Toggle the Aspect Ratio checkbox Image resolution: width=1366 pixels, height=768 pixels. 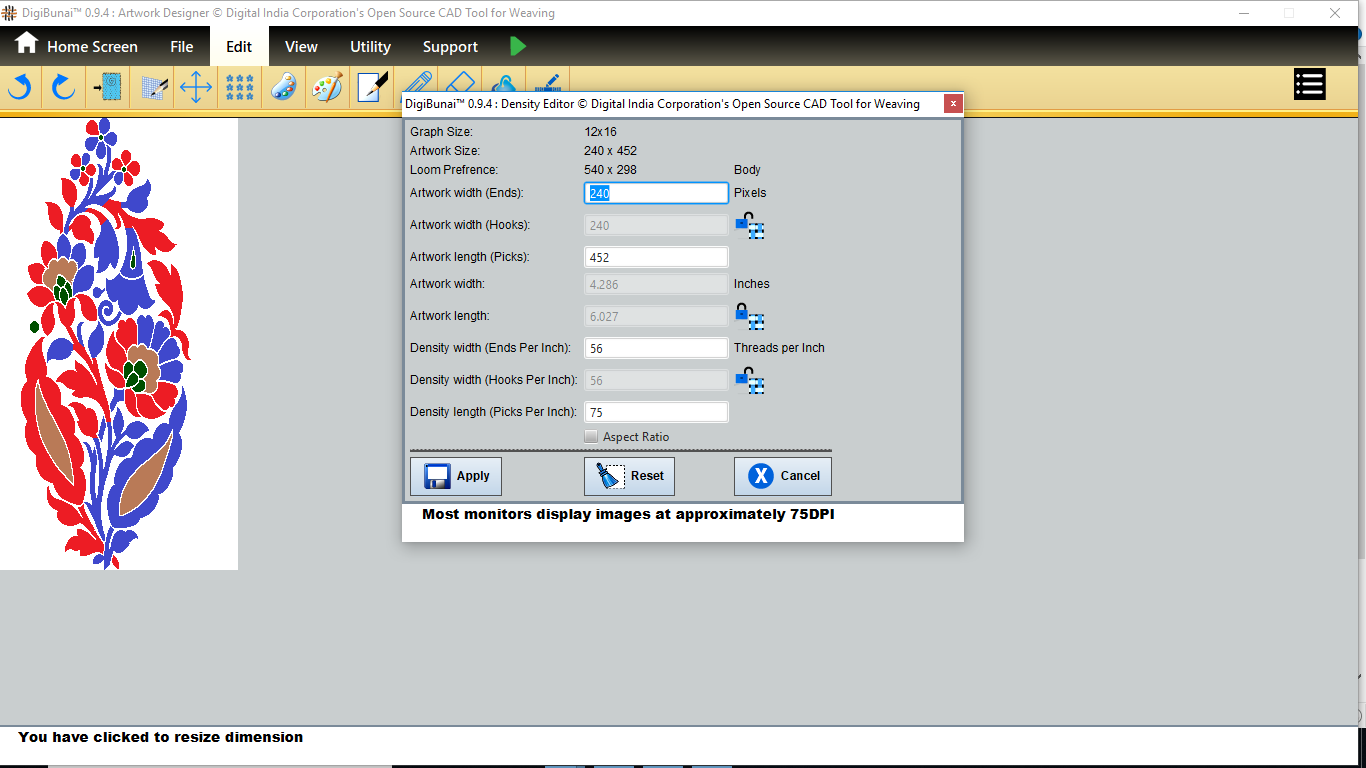pyautogui.click(x=591, y=437)
